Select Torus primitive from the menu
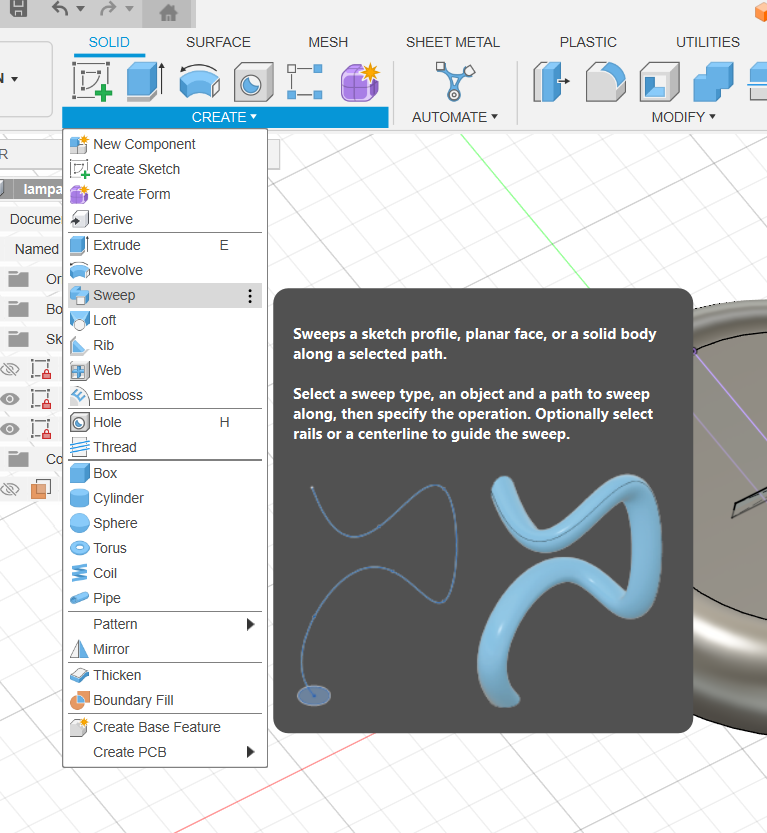 coord(165,548)
